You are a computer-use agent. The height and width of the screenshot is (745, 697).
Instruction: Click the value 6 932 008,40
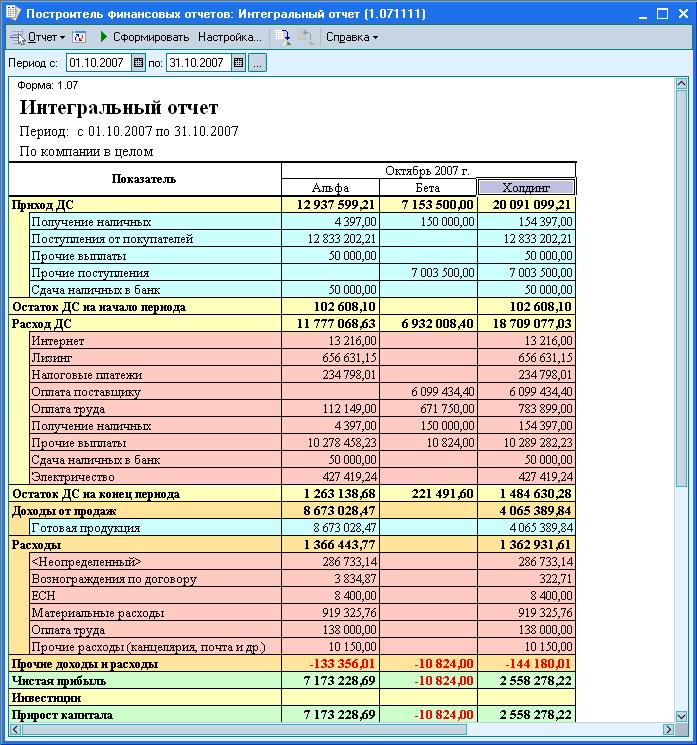(437, 324)
